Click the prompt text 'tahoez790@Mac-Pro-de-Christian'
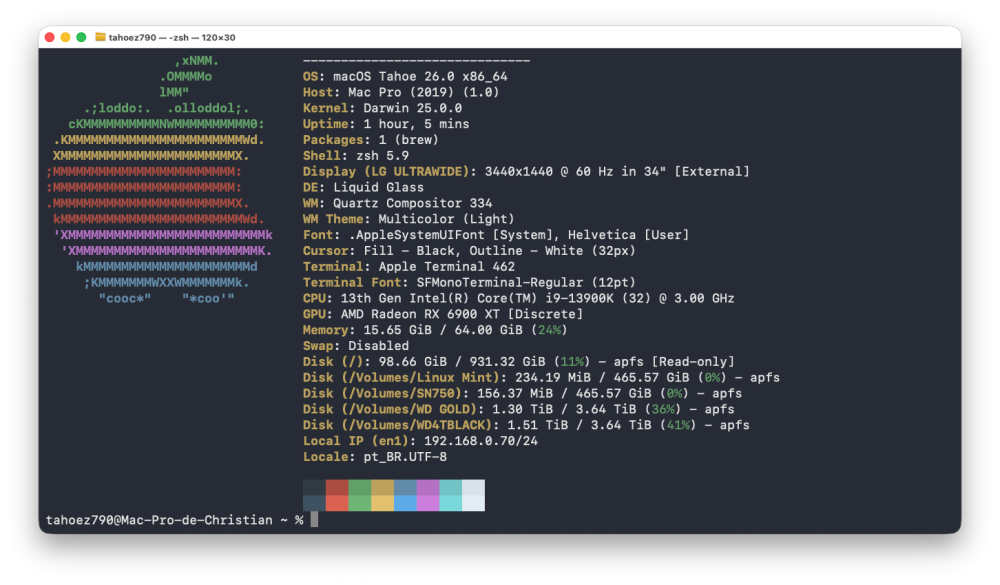Viewport: 1000px width, 585px height. coord(159,520)
